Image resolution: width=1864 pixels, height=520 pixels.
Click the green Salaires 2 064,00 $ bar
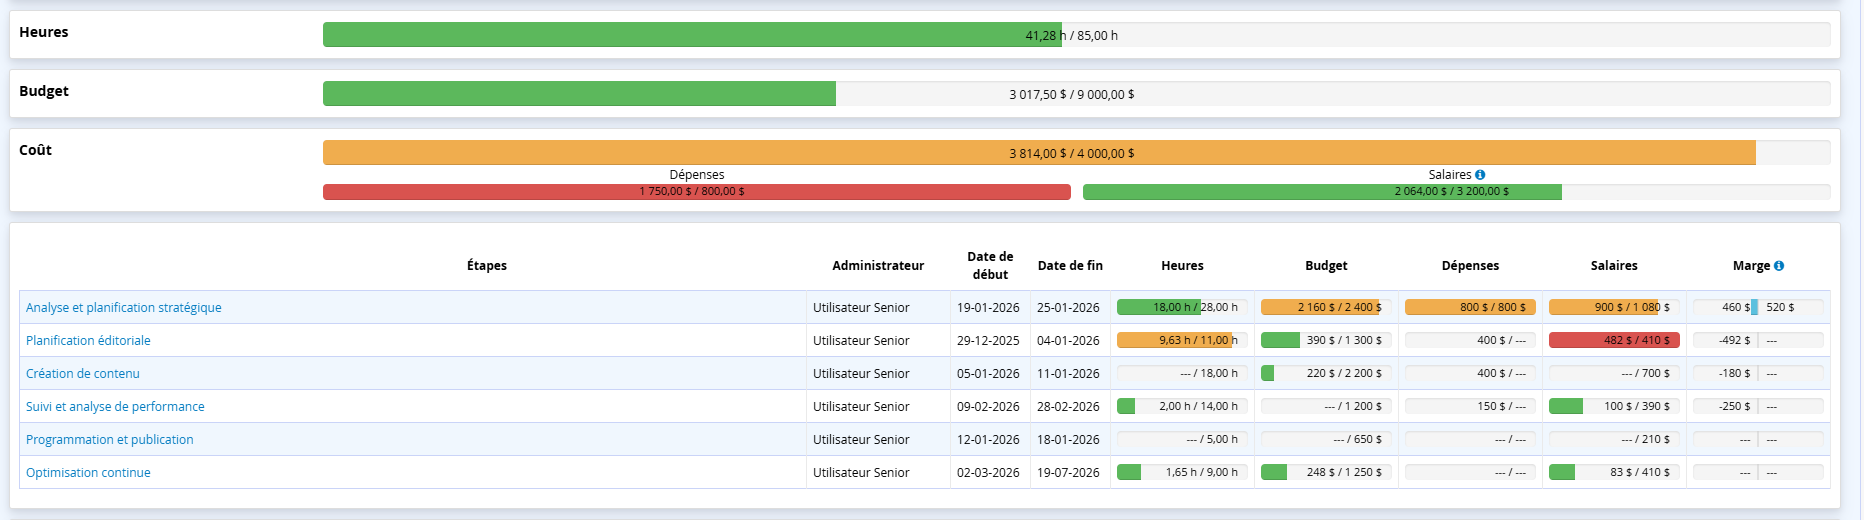(x=1321, y=192)
